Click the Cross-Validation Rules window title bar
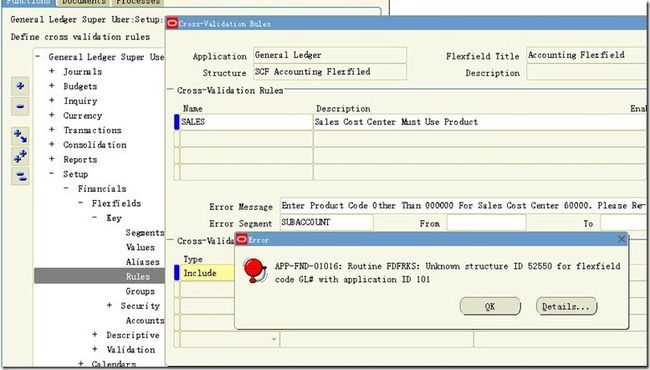The width and height of the screenshot is (650, 370). (x=406, y=24)
